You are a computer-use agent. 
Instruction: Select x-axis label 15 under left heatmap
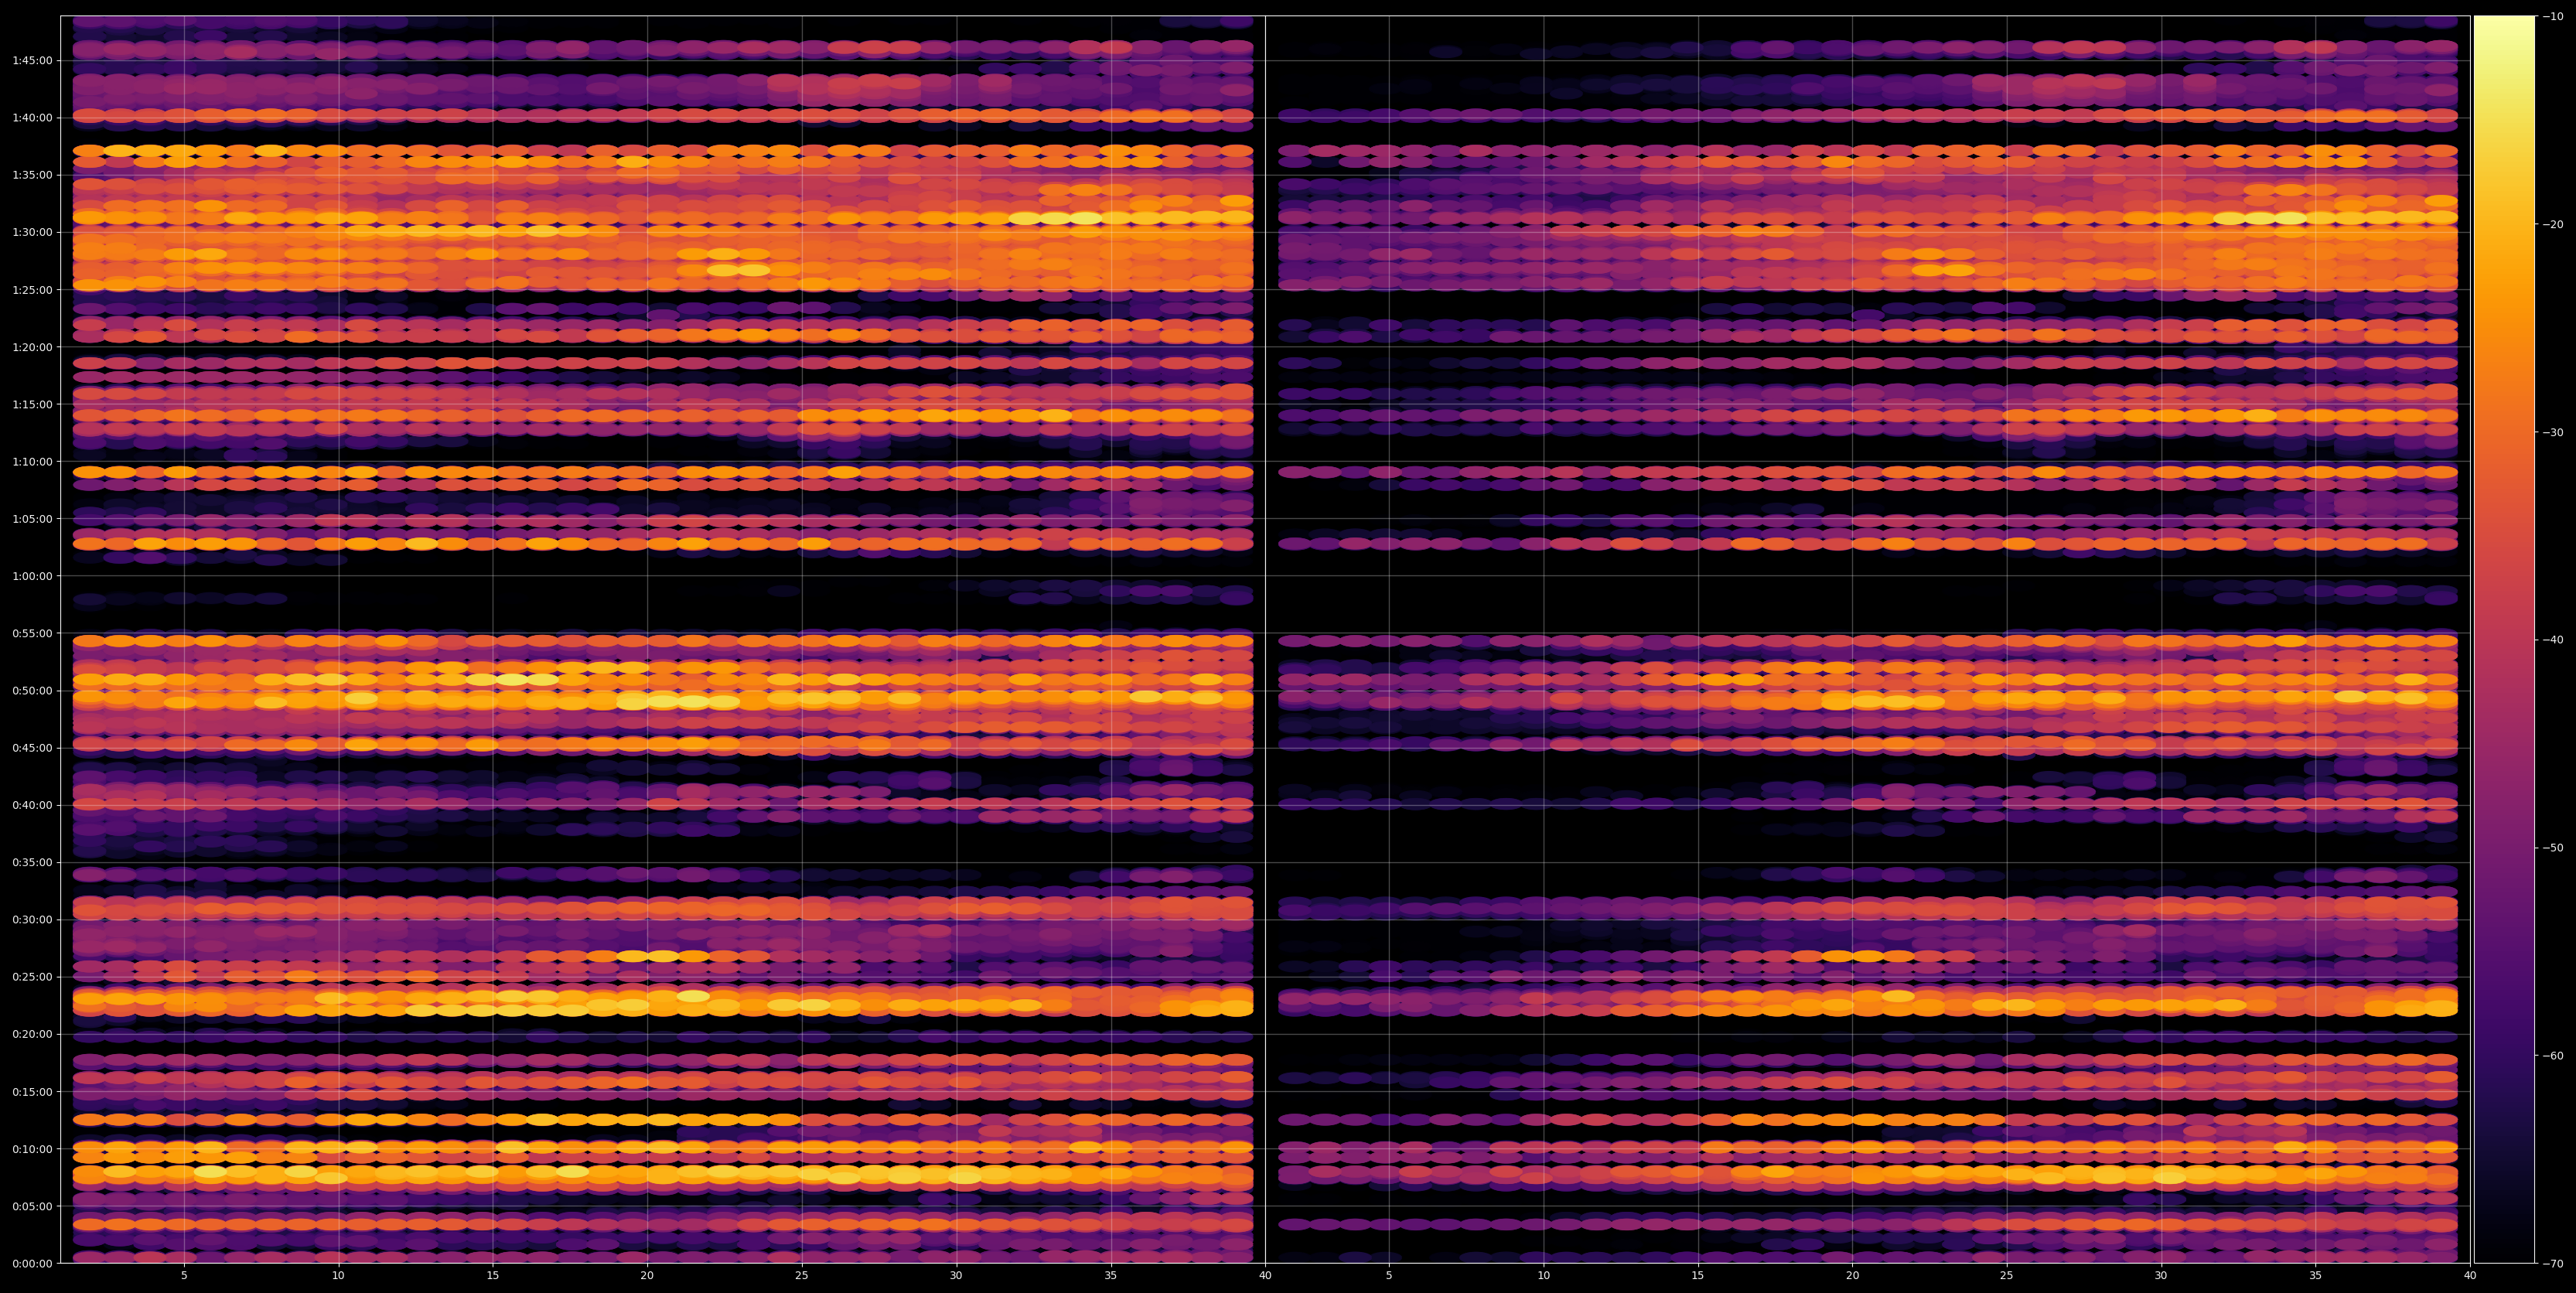[493, 1276]
